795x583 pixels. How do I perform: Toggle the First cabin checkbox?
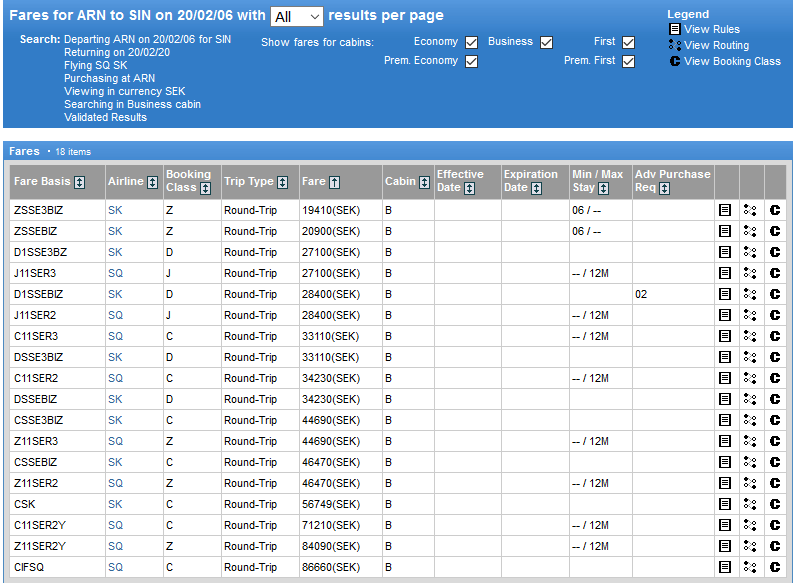pyautogui.click(x=628, y=42)
